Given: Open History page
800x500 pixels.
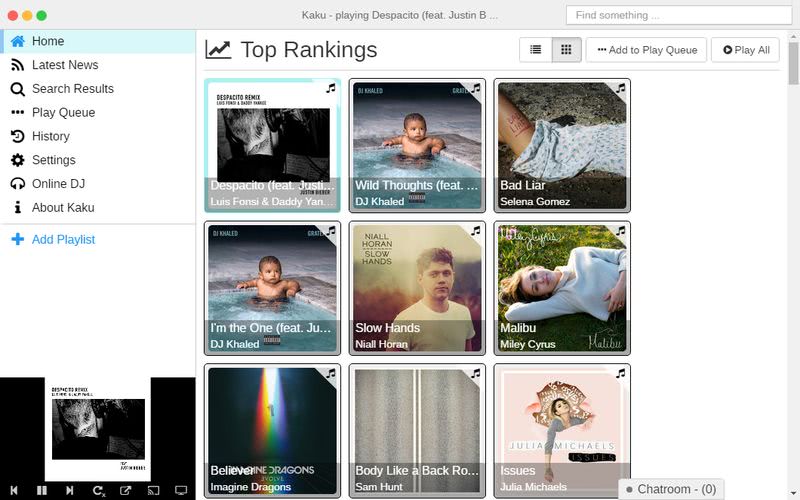Looking at the screenshot, I should point(98,136).
